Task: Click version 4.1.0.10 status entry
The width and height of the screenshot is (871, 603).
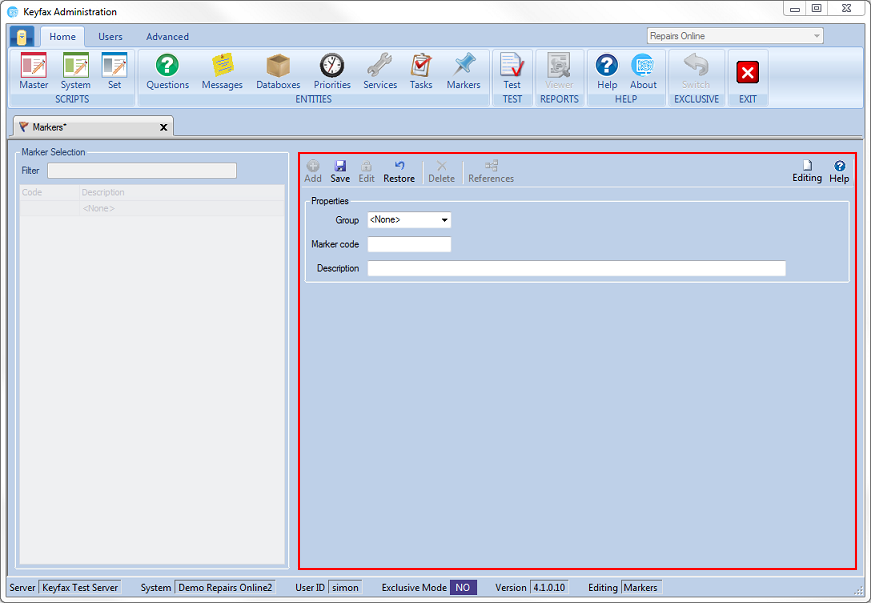Action: 549,587
